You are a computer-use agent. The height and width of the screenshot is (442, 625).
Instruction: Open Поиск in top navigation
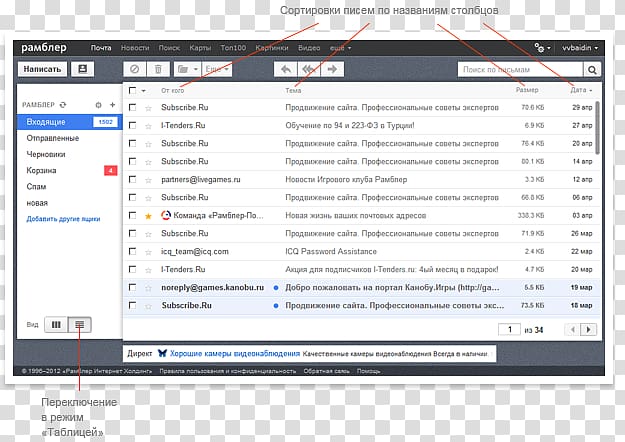click(169, 48)
